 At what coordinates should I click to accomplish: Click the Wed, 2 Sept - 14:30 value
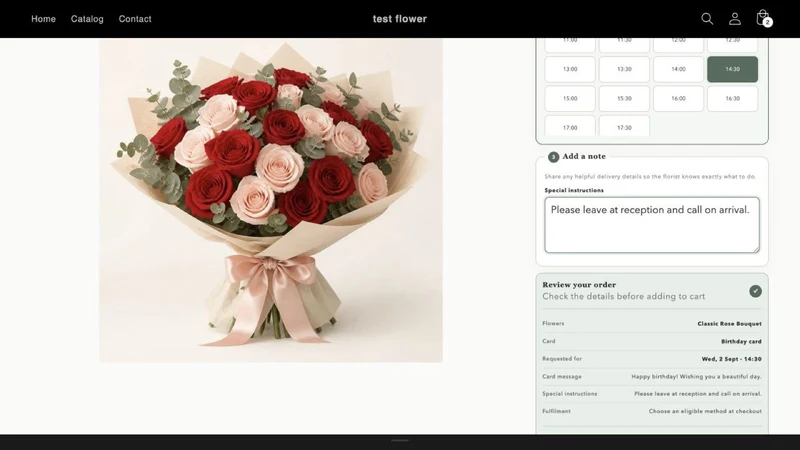pyautogui.click(x=731, y=359)
